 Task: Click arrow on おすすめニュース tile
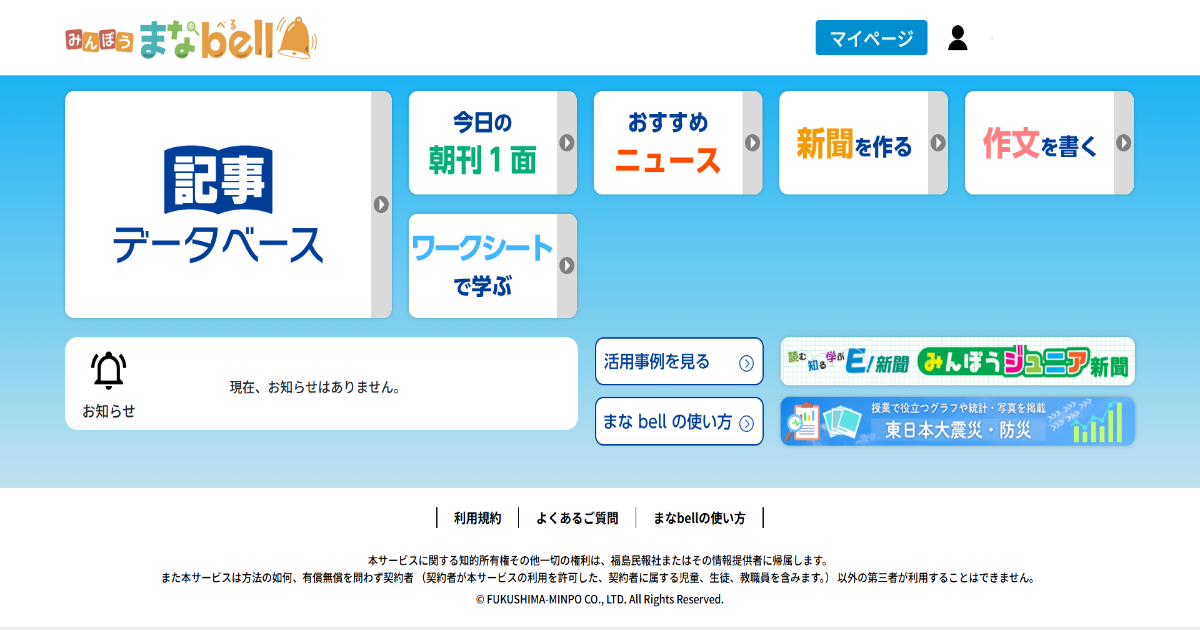tap(752, 143)
